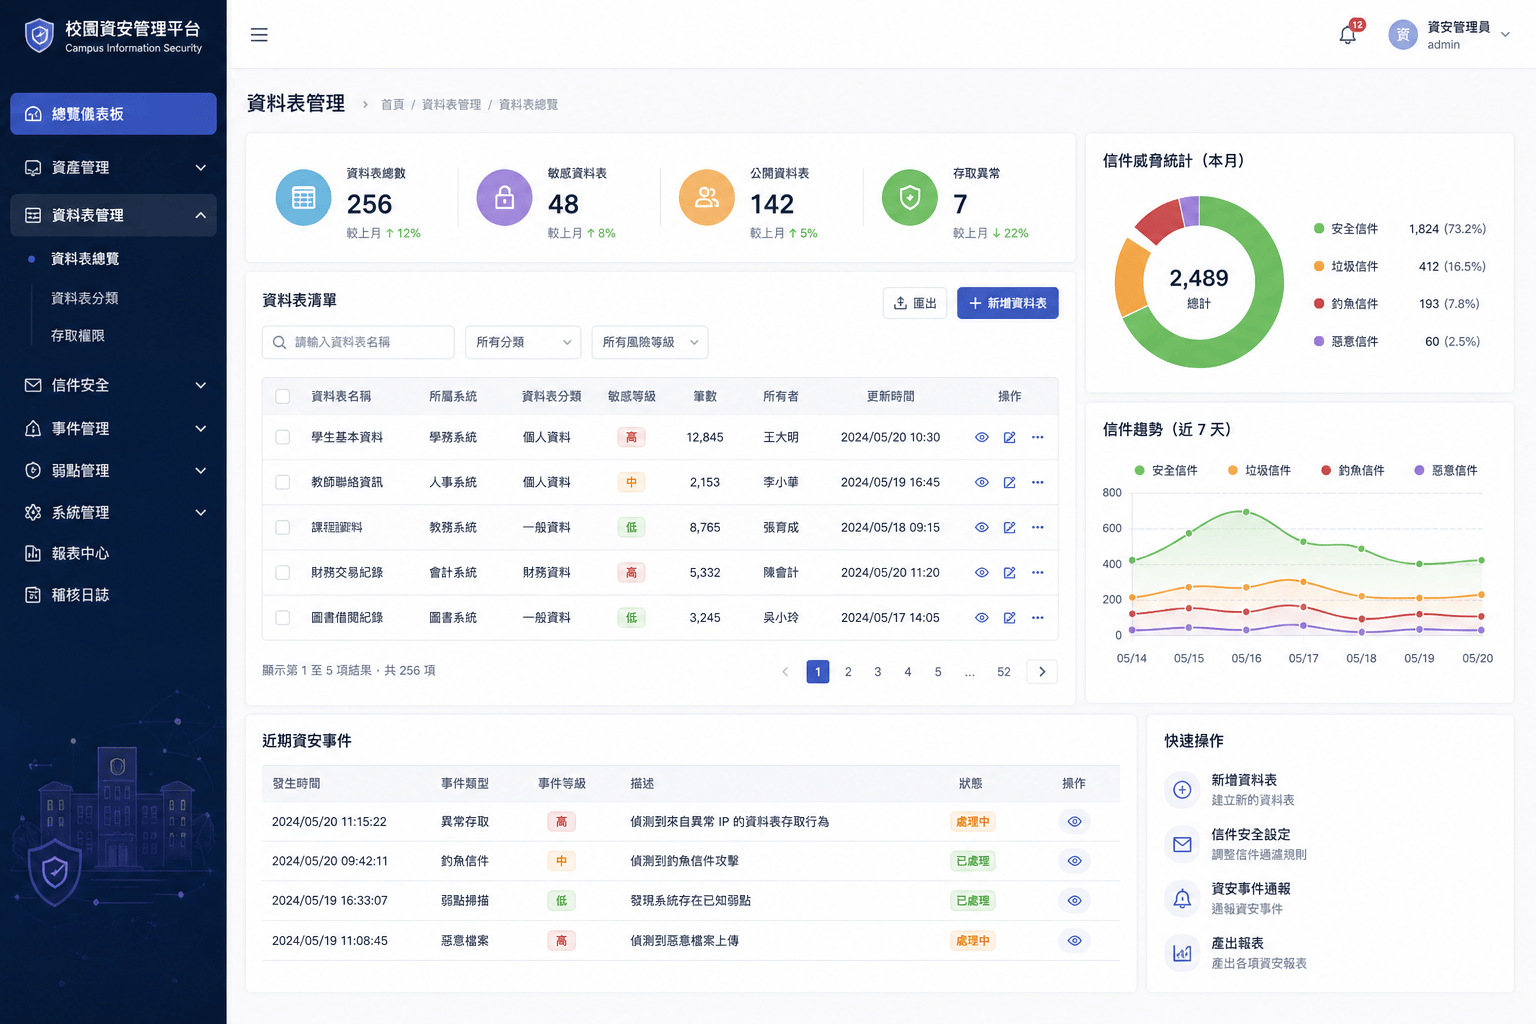1536x1024 pixels.
Task: Focus the 請輸入資料表名稱 search field
Action: pyautogui.click(x=358, y=342)
